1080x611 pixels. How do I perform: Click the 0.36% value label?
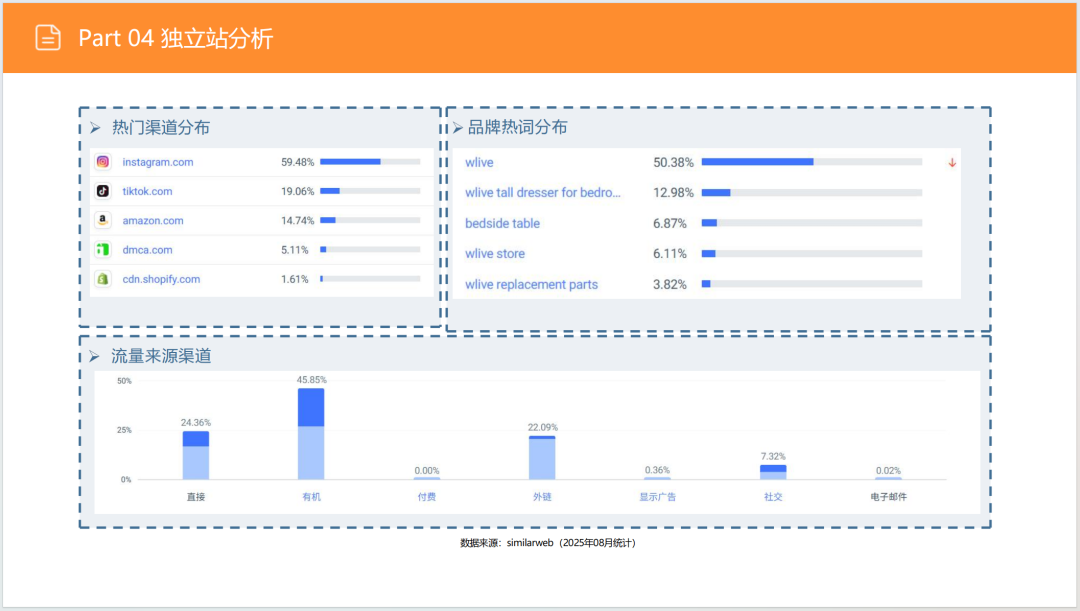pos(657,470)
